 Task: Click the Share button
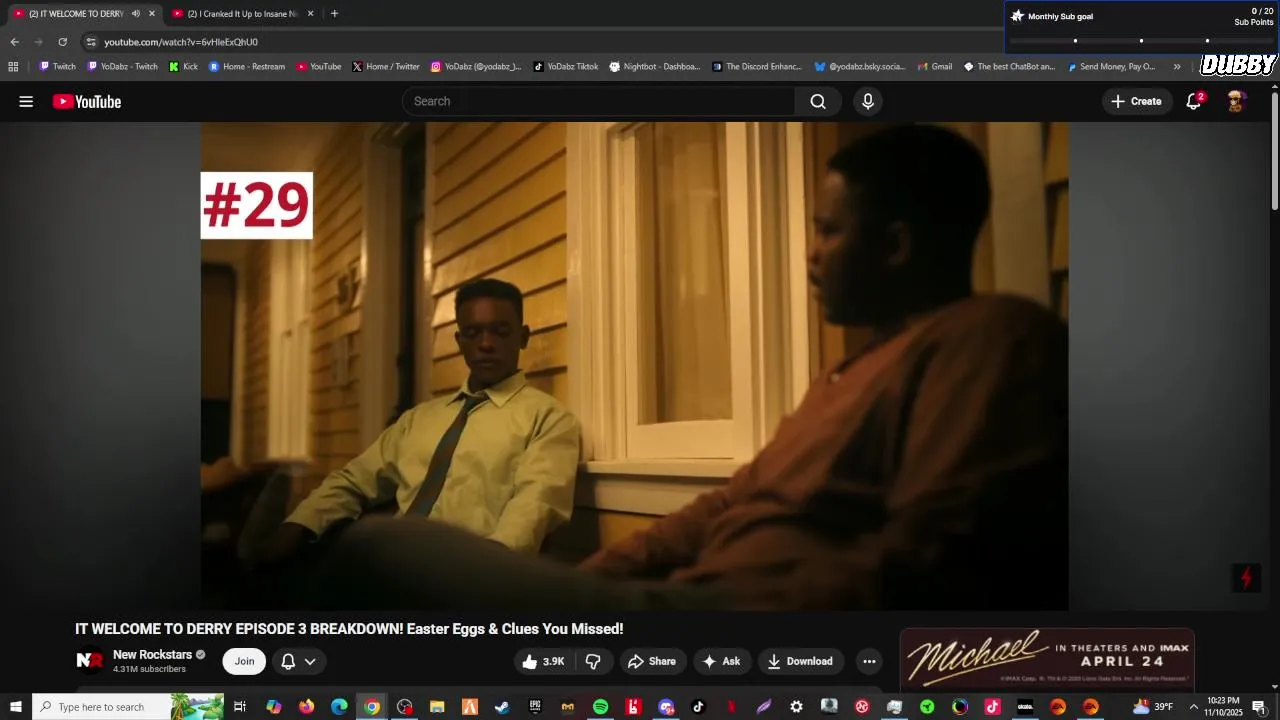652,661
